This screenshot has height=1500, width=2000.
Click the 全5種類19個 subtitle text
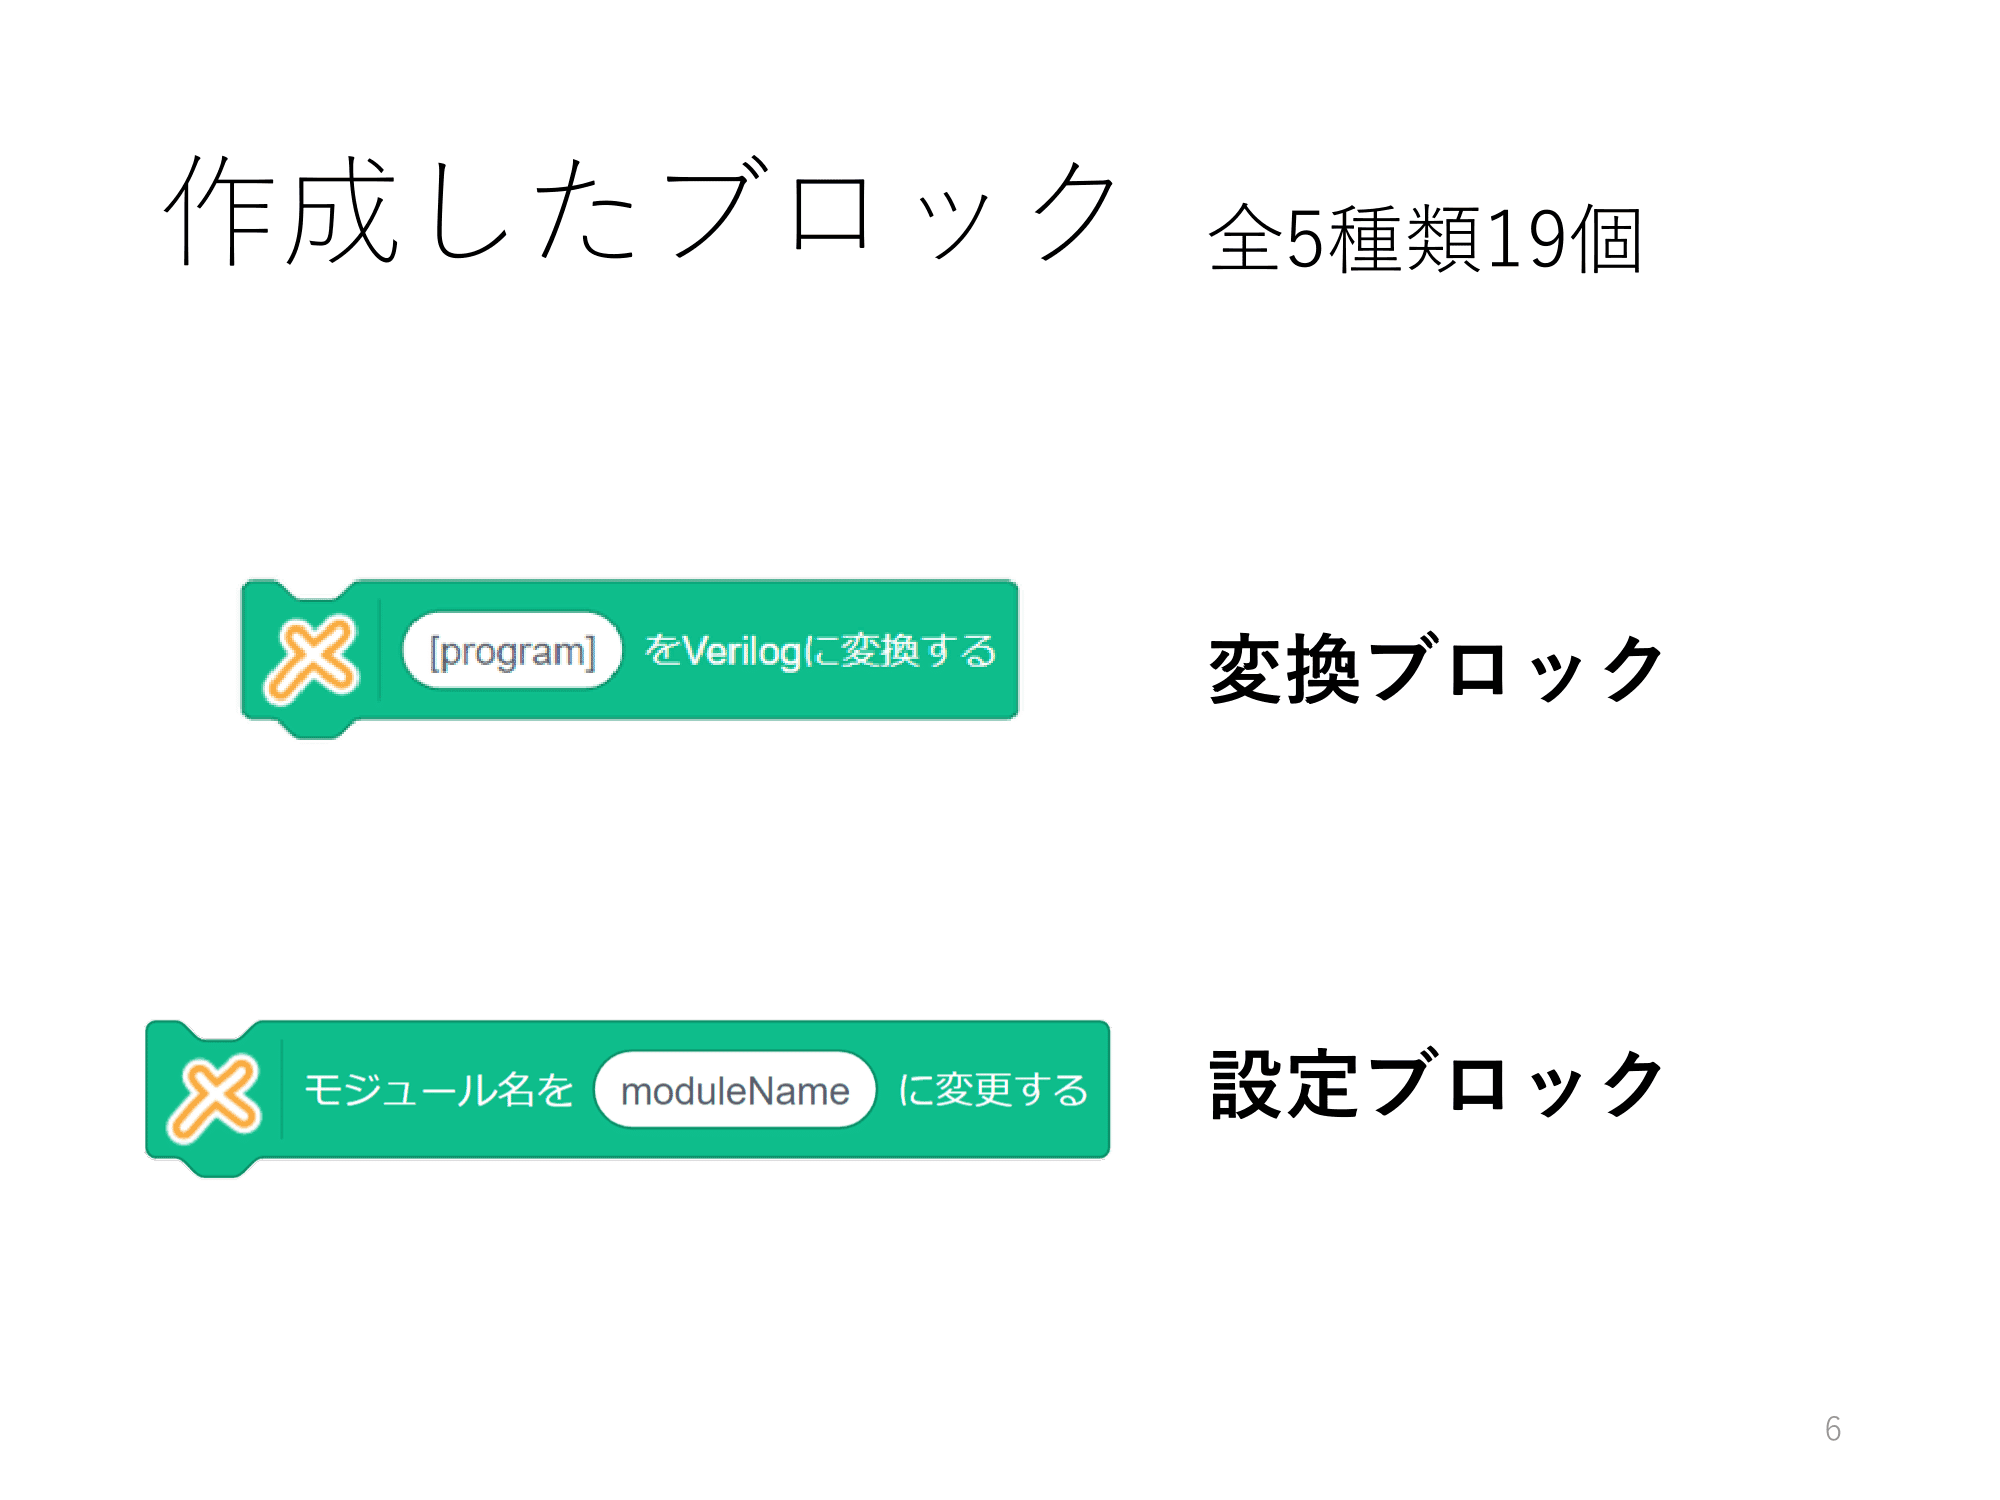1426,238
